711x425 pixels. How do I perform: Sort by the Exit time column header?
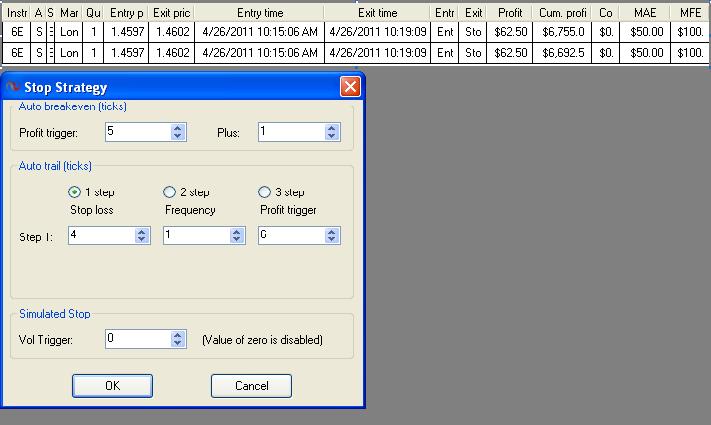(x=377, y=13)
